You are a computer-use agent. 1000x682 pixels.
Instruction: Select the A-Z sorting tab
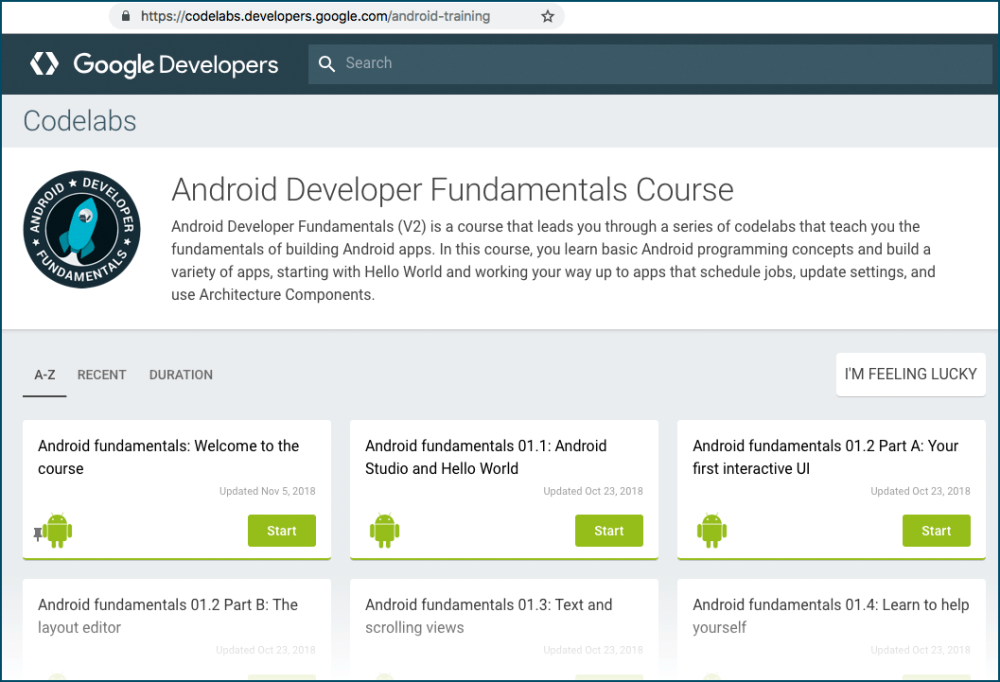click(44, 374)
